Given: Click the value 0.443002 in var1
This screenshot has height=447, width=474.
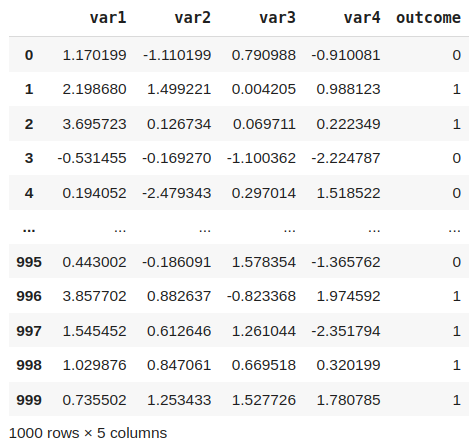Looking at the screenshot, I should click(95, 262).
